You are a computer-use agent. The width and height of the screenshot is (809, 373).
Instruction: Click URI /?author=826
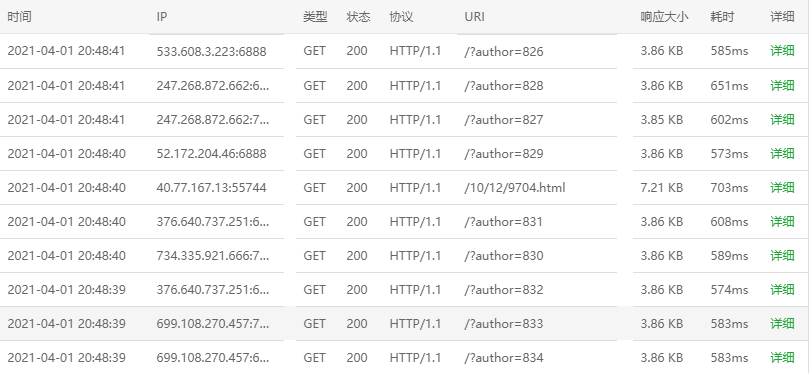504,51
